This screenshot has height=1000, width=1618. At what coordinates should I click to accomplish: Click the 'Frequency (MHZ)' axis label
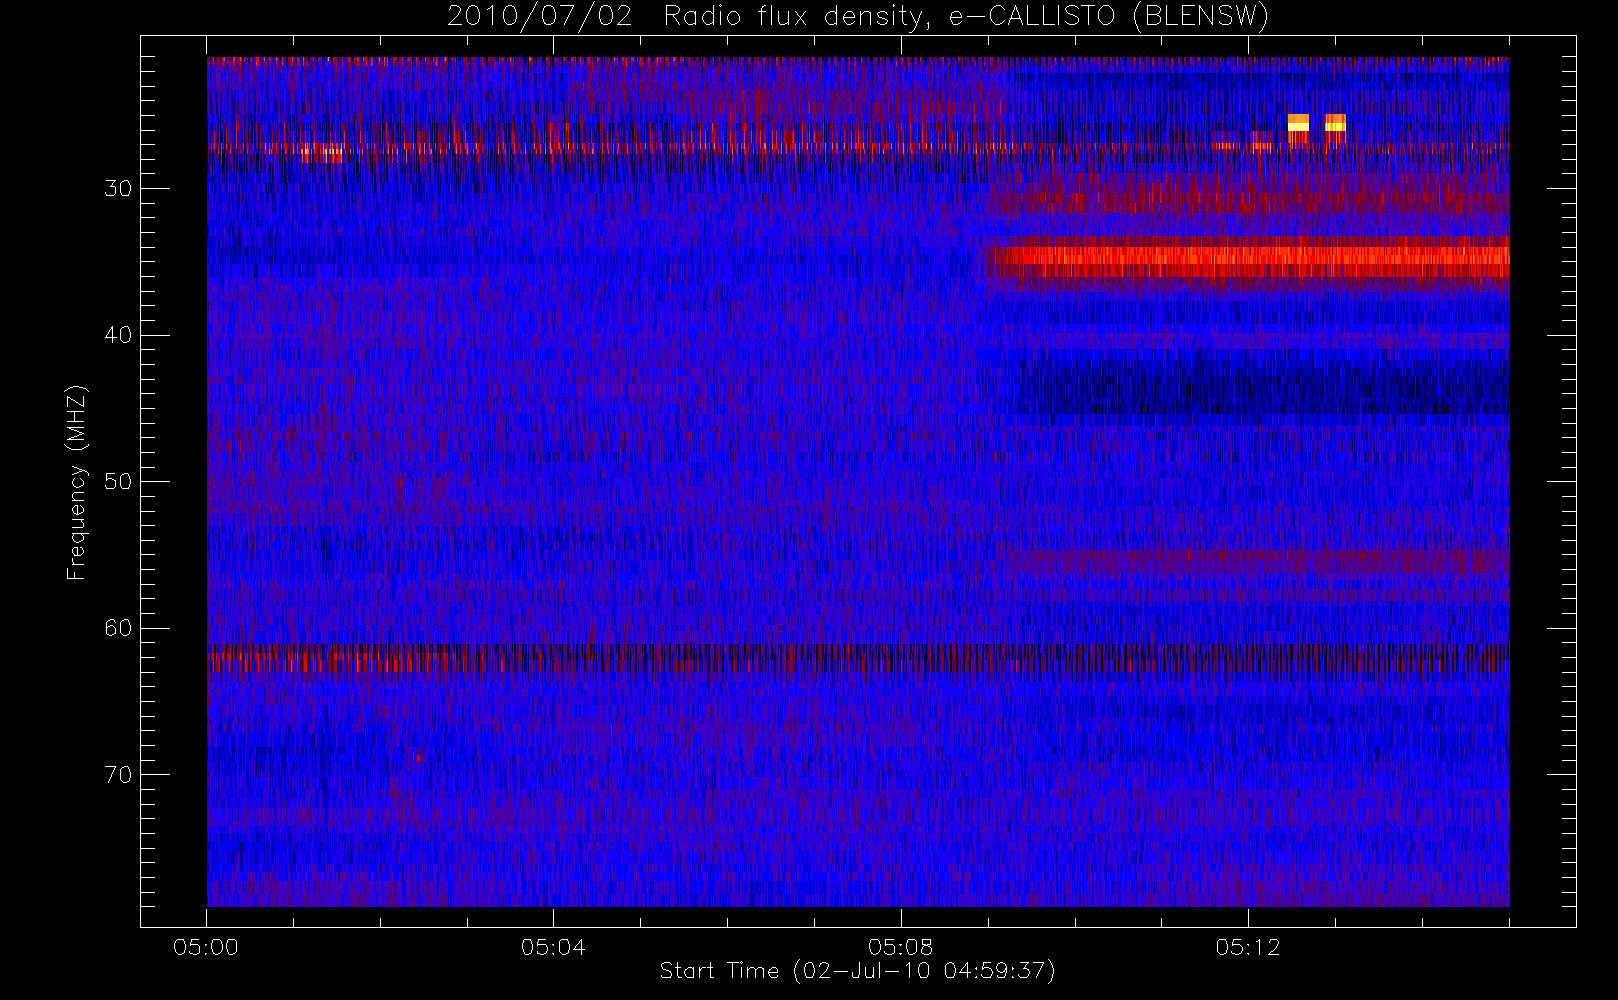[x=76, y=482]
